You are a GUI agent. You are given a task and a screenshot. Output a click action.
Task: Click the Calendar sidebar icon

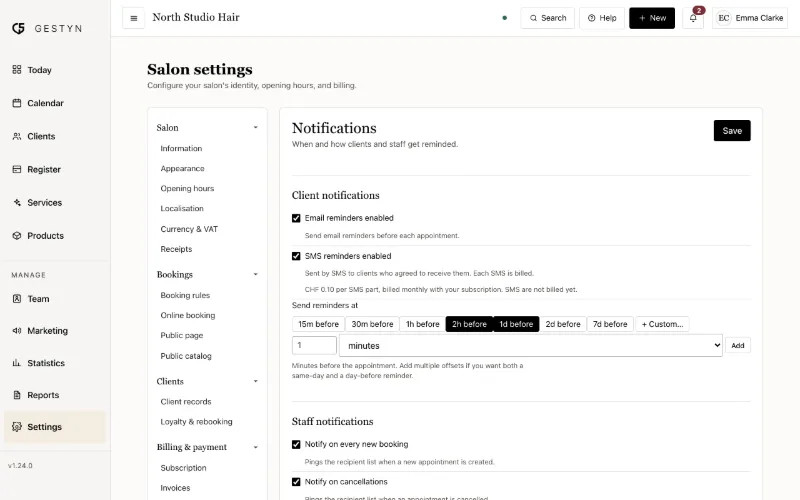[x=17, y=103]
